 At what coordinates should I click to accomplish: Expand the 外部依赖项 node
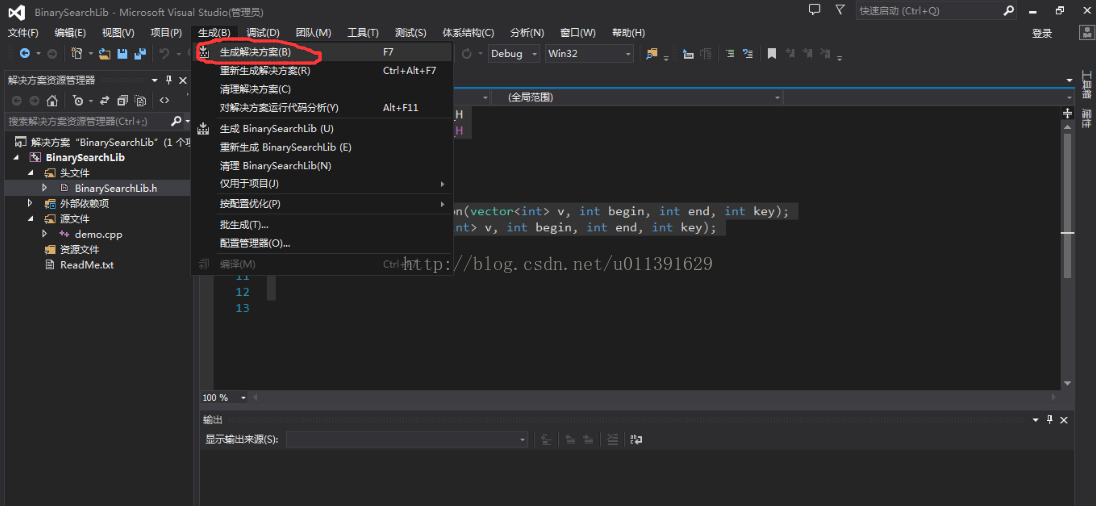pyautogui.click(x=30, y=203)
